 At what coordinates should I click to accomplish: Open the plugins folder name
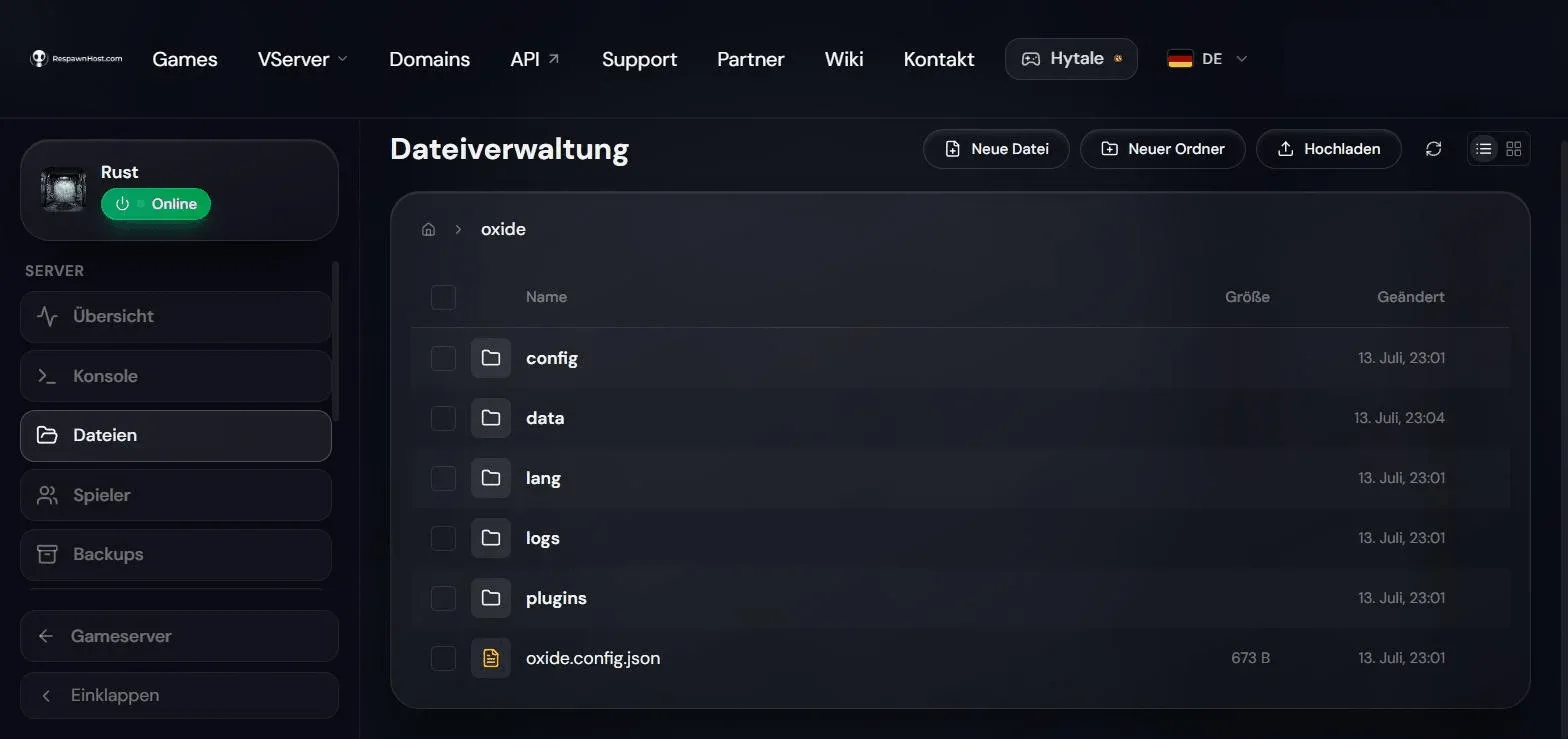556,598
